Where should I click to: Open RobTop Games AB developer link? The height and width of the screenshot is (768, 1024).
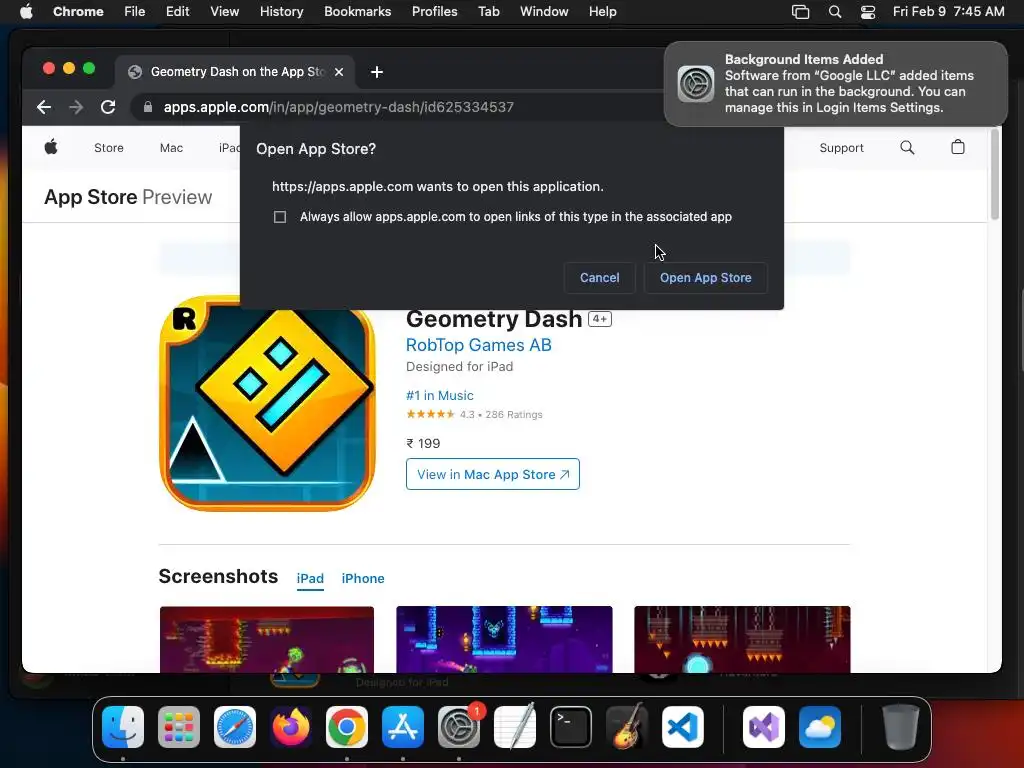479,345
